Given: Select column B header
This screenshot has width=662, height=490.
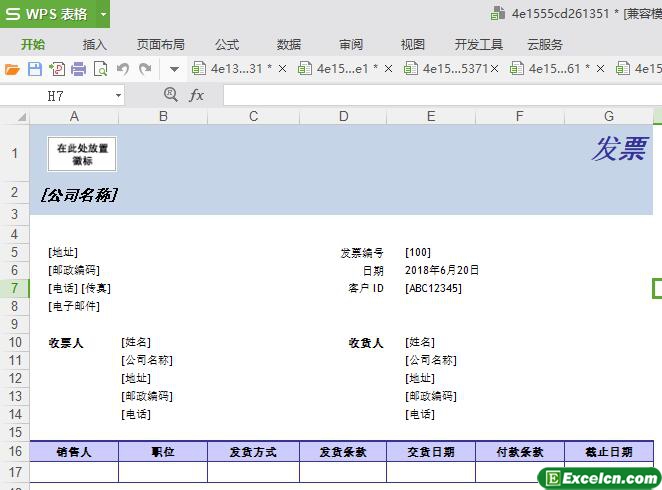Looking at the screenshot, I should coord(163,116).
